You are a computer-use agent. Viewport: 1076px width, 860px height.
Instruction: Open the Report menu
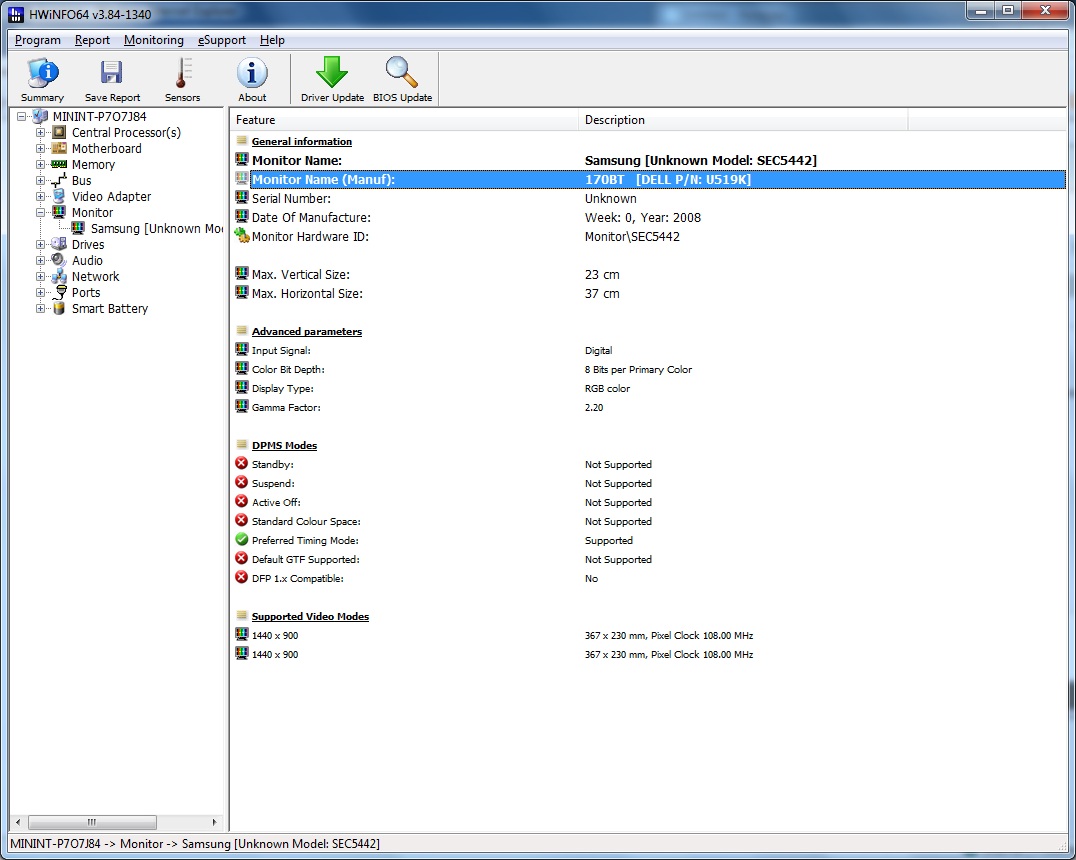pos(92,40)
